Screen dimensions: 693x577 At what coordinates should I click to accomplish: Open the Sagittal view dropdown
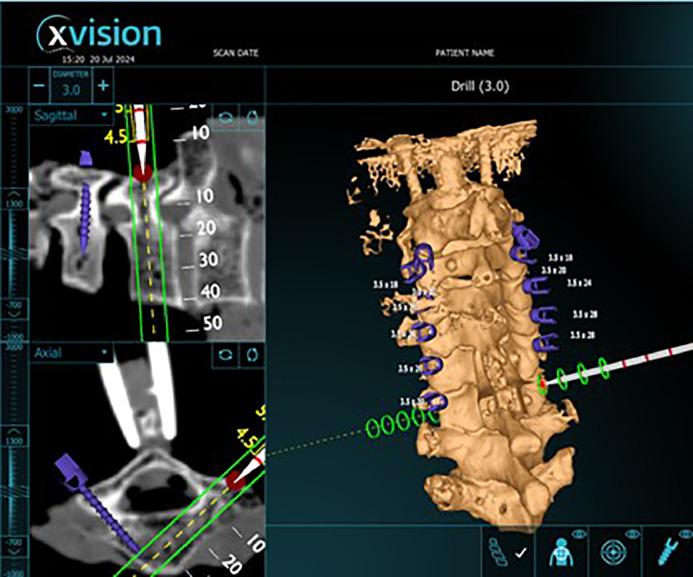pyautogui.click(x=71, y=116)
